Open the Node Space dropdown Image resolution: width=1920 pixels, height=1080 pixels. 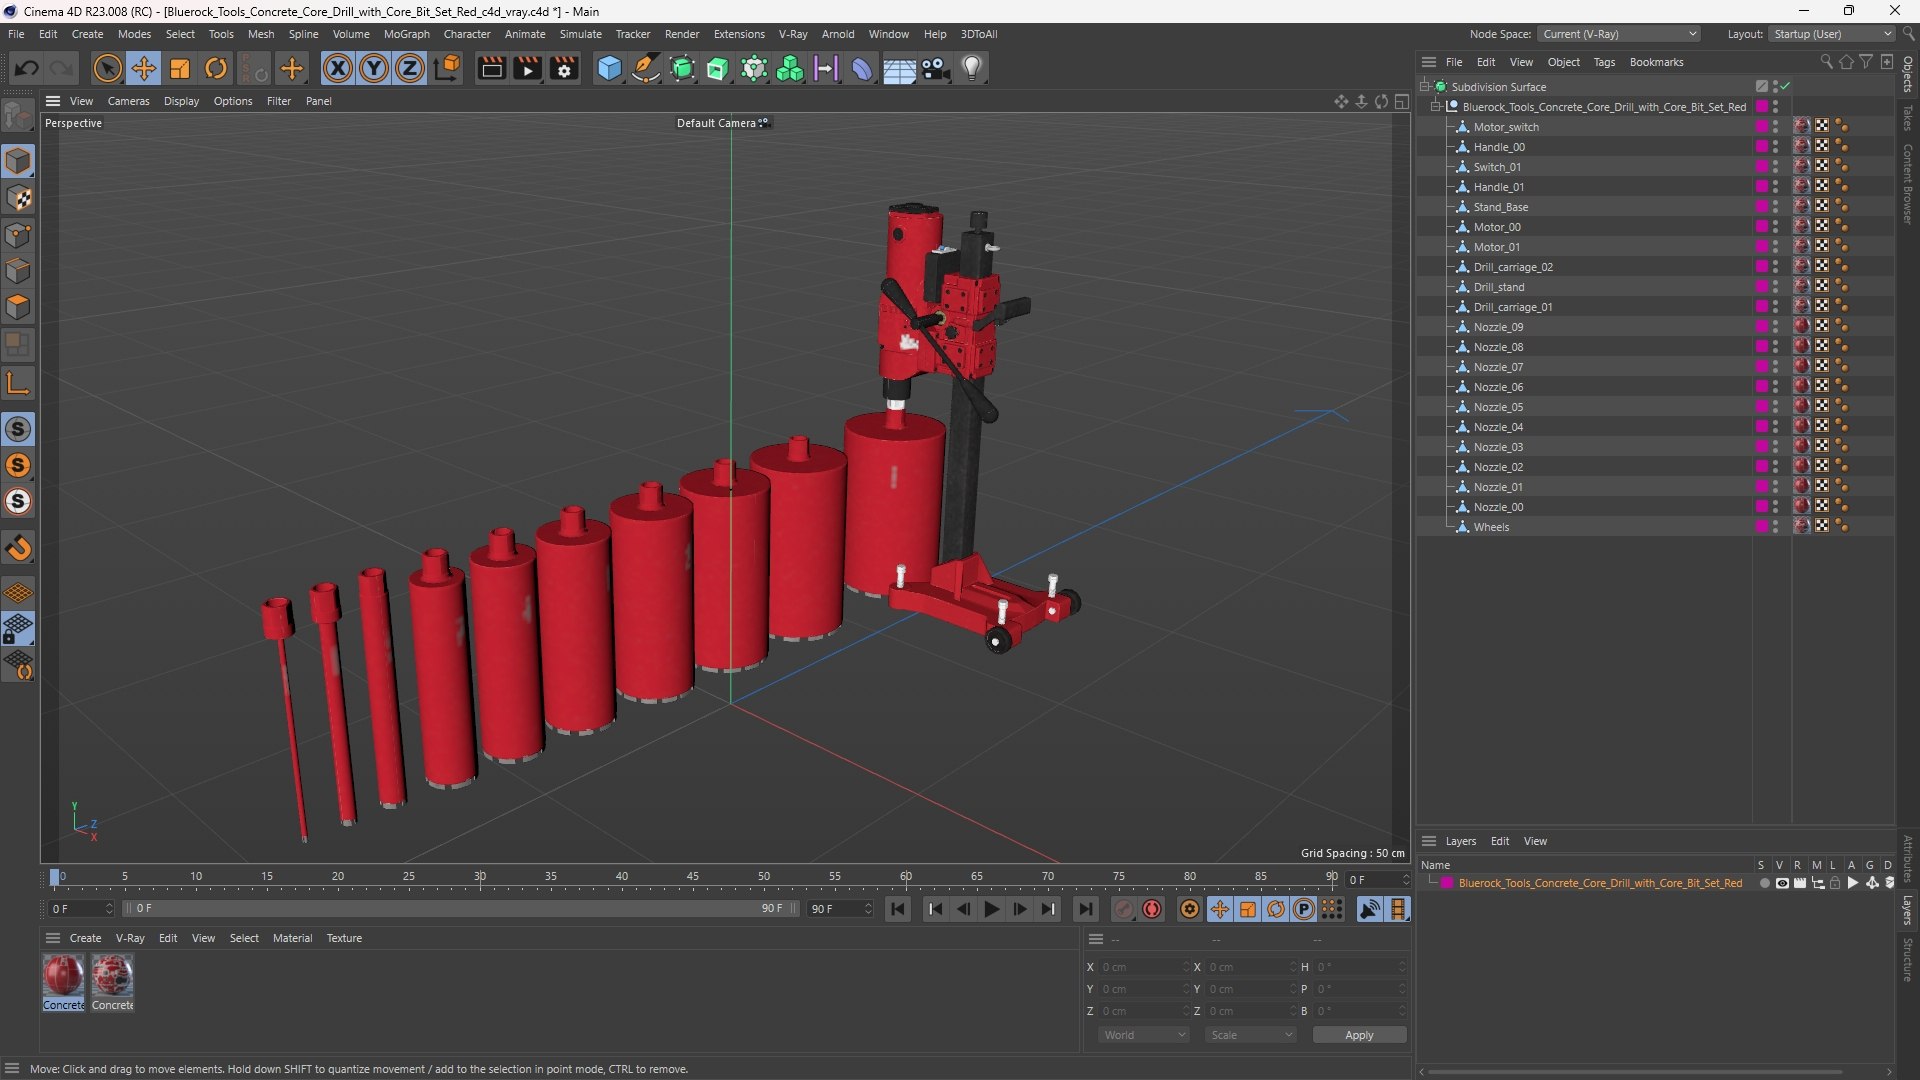click(x=1618, y=34)
